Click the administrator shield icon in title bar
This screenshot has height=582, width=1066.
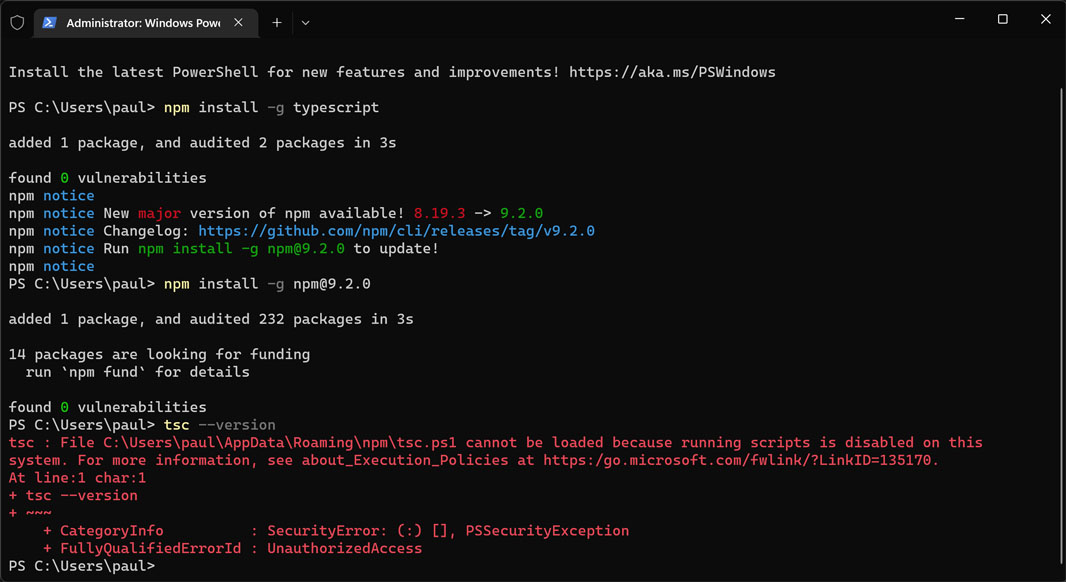[x=16, y=22]
